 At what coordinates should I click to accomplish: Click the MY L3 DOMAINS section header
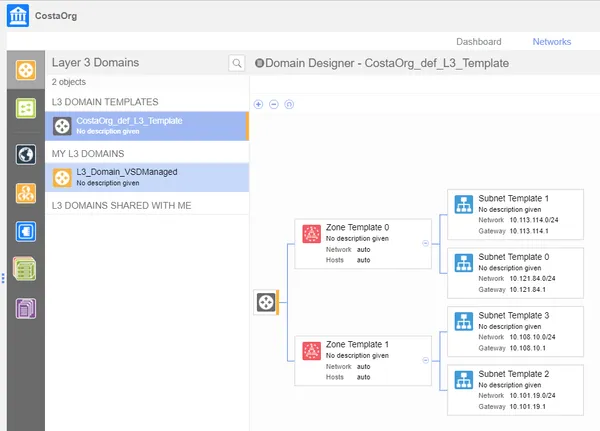click(x=88, y=154)
